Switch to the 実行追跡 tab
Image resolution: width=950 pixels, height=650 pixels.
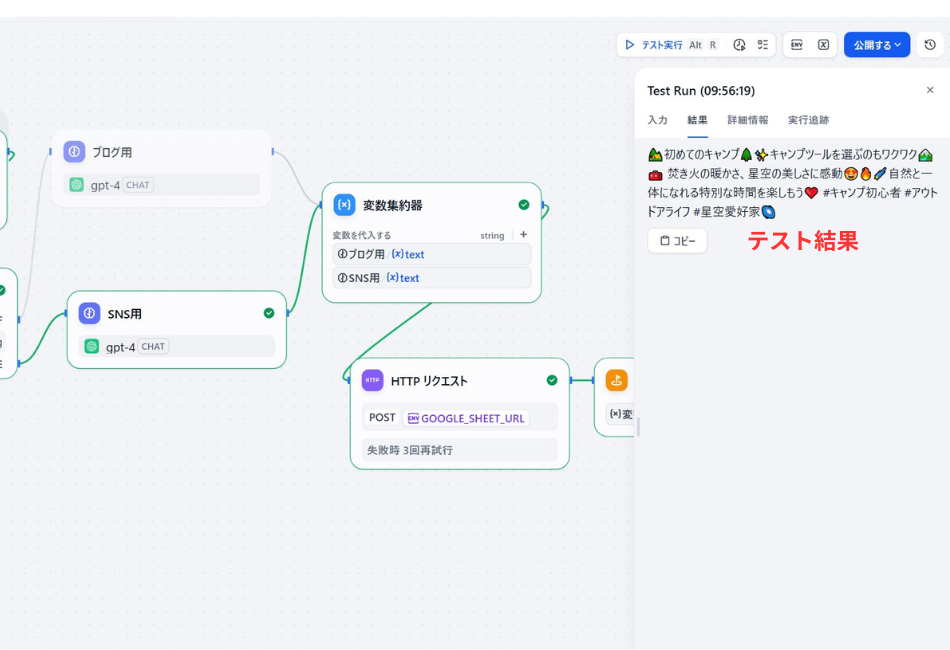point(808,120)
